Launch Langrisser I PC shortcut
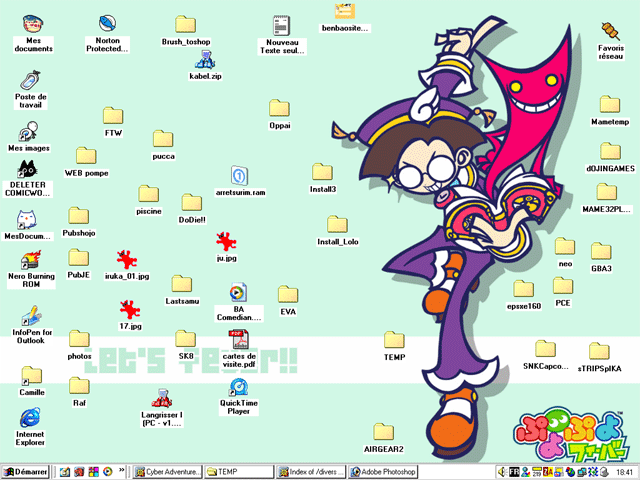Screen dimensions: 640x480 (x=162, y=398)
